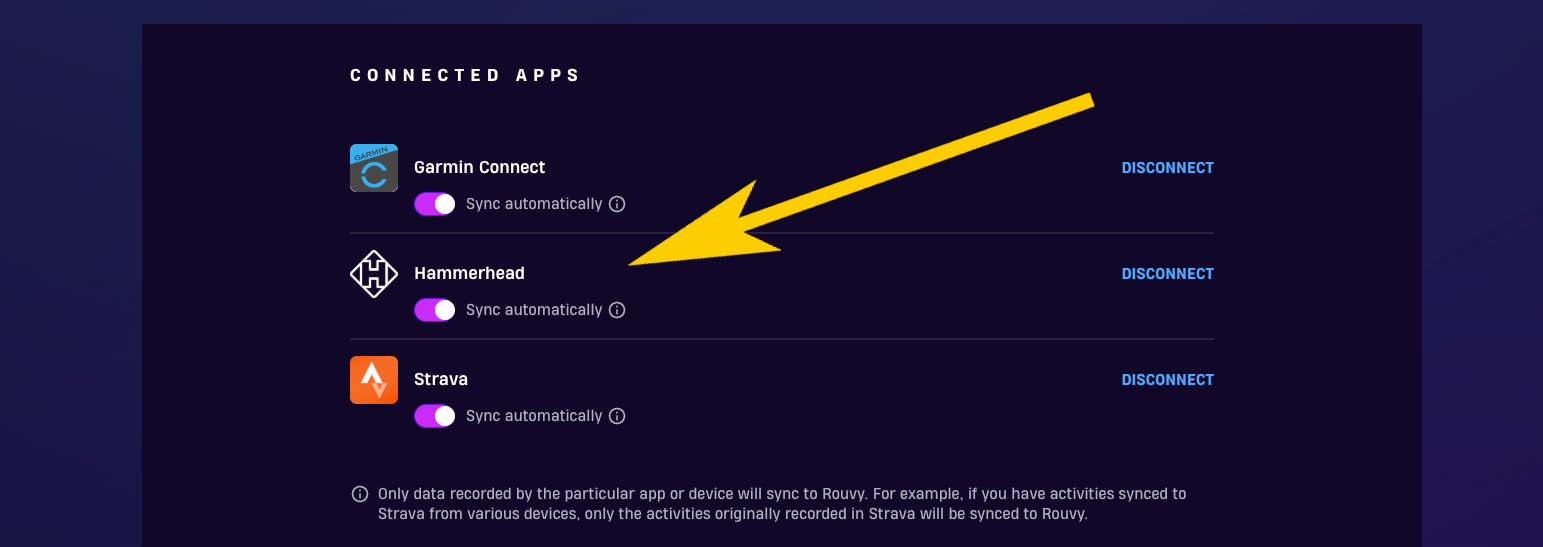1543x547 pixels.
Task: Click the Garmin Connect app icon
Action: click(374, 168)
